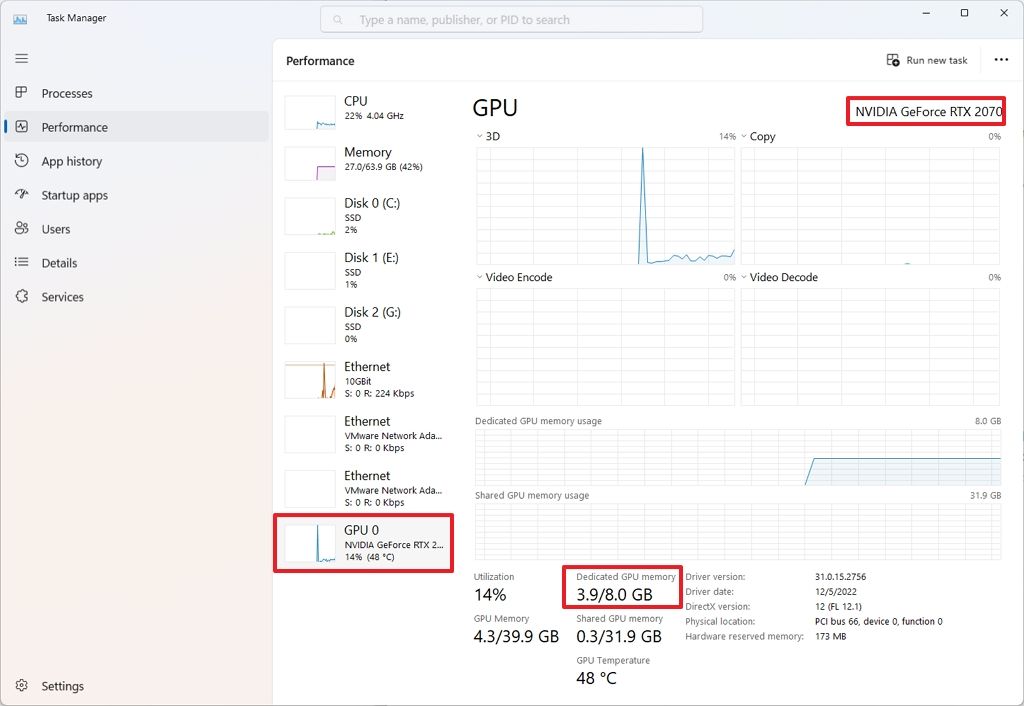Expand the Video Decode graph dropdown
Image resolution: width=1024 pixels, height=706 pixels.
(743, 277)
